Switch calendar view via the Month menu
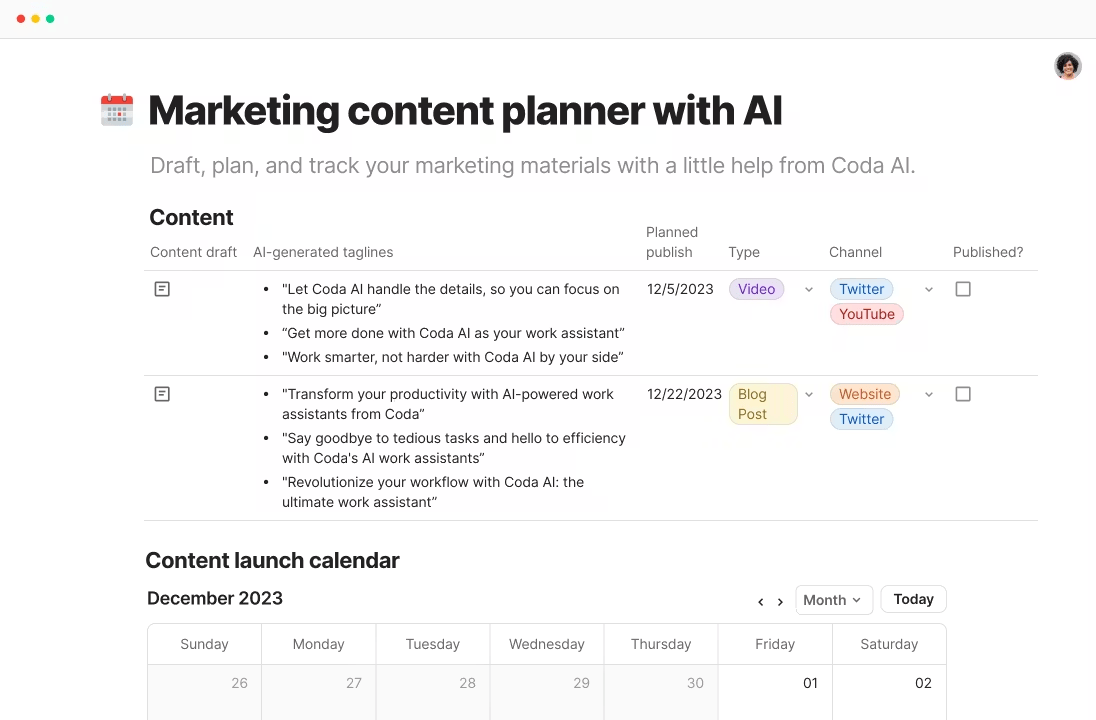 (x=833, y=599)
